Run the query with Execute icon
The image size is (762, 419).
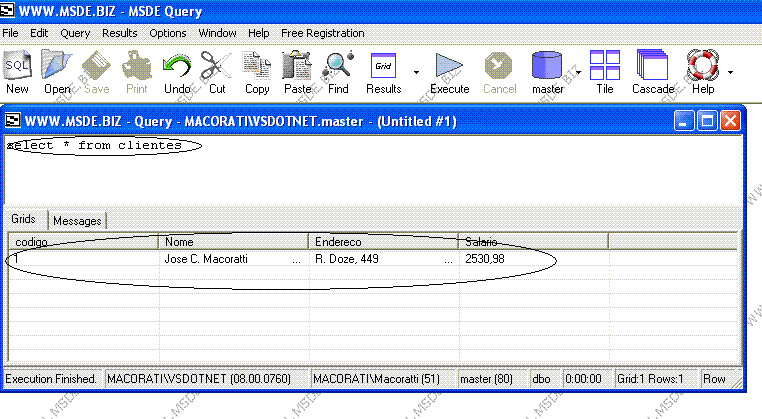pyautogui.click(x=449, y=72)
